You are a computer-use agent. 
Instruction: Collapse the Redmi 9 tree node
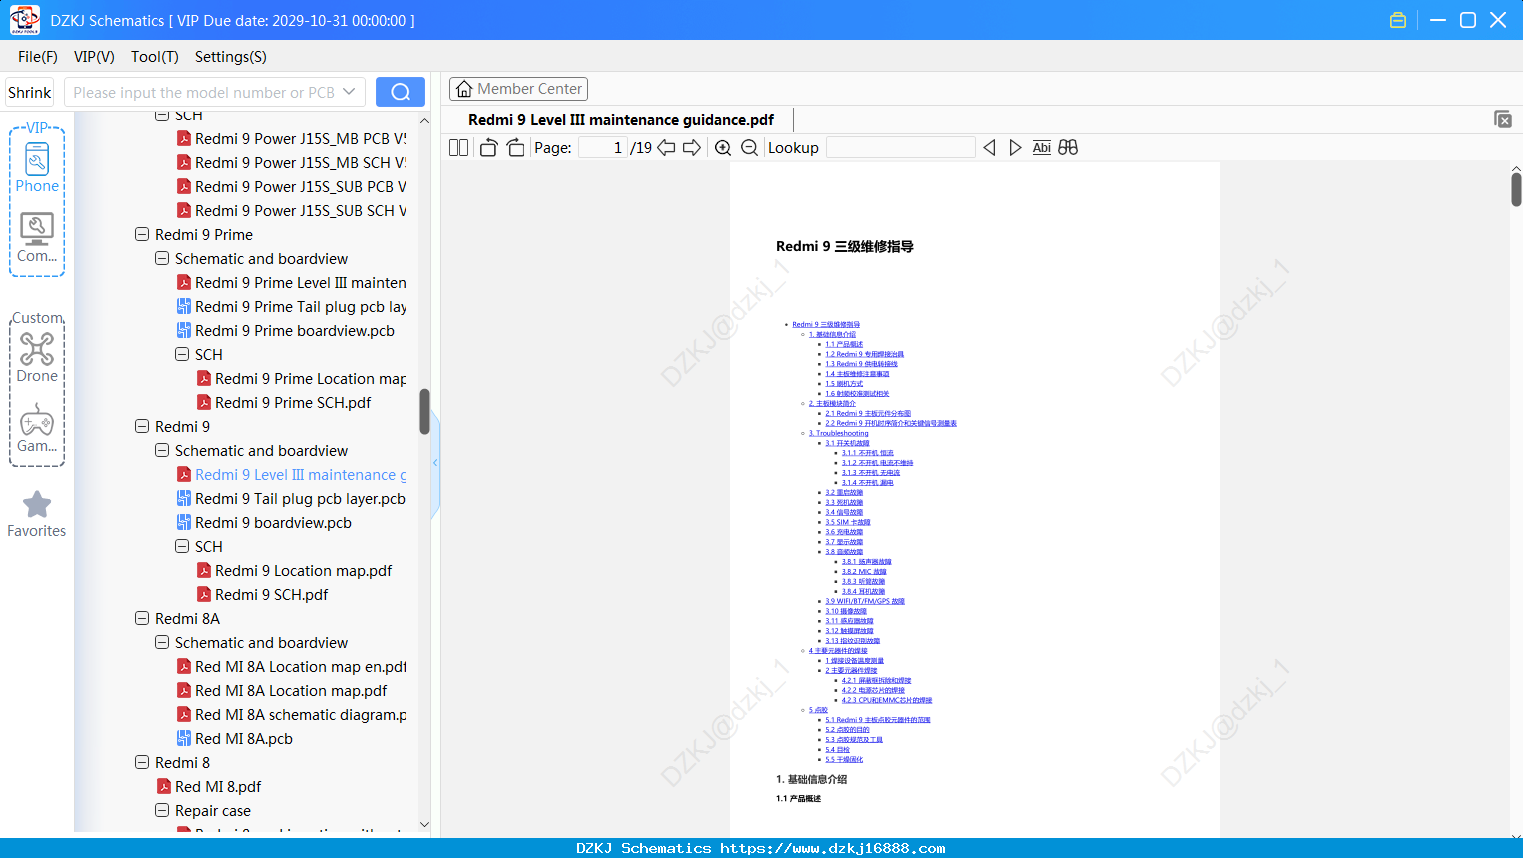(142, 426)
